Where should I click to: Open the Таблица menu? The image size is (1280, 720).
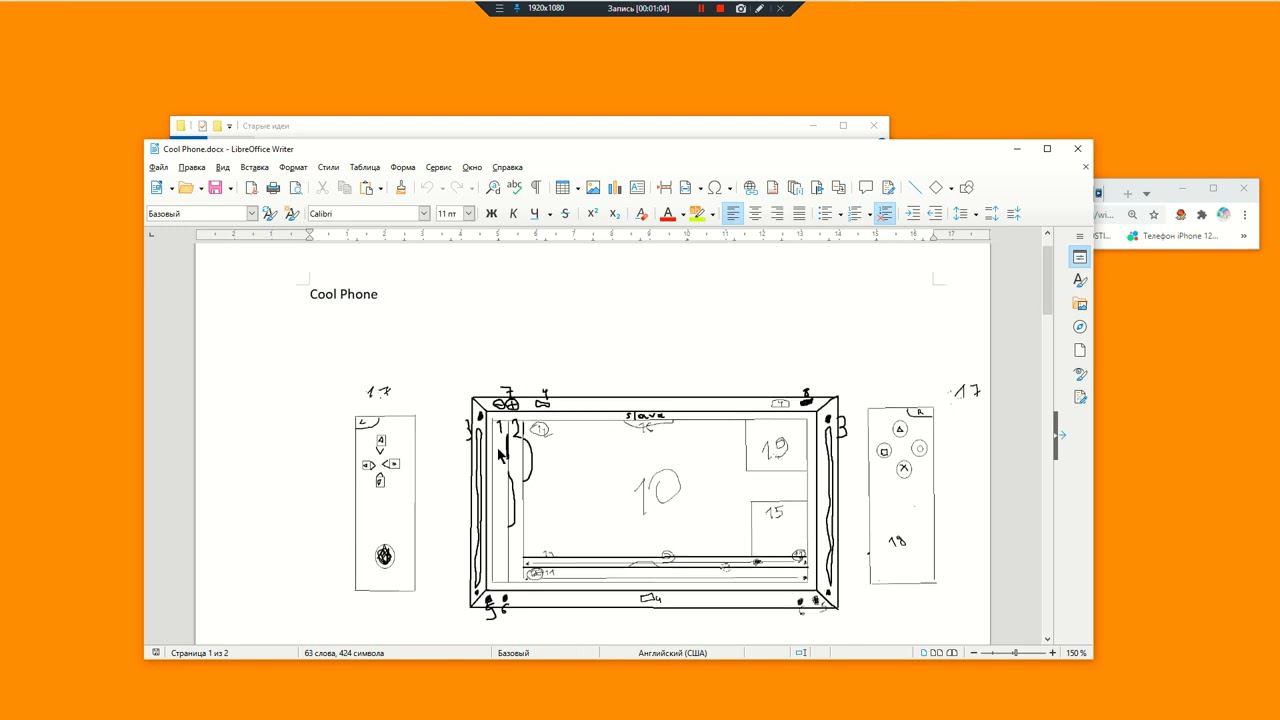pyautogui.click(x=365, y=167)
